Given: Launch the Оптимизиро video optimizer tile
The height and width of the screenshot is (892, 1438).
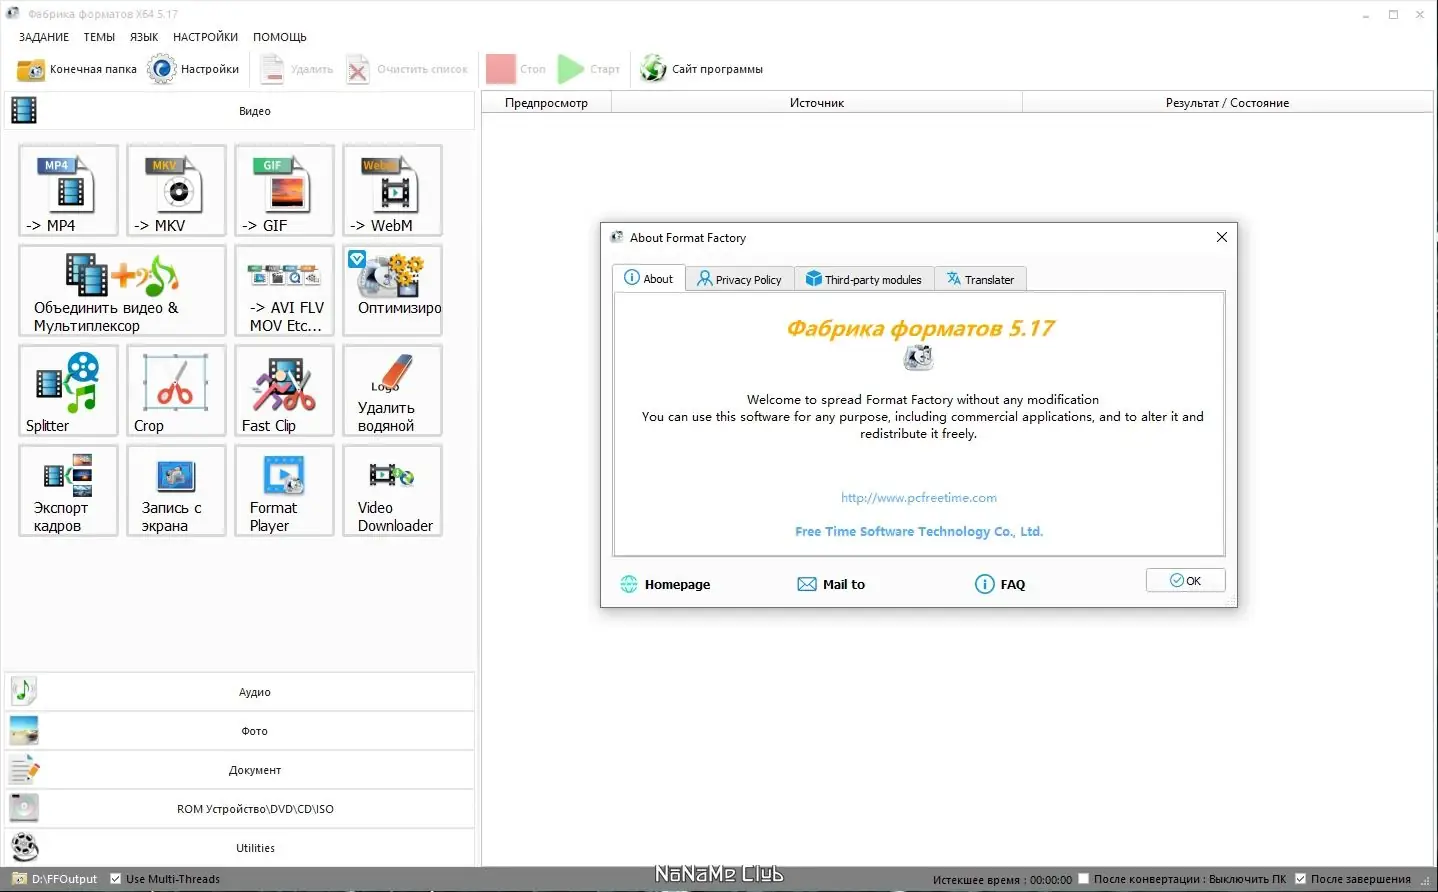Looking at the screenshot, I should point(392,290).
